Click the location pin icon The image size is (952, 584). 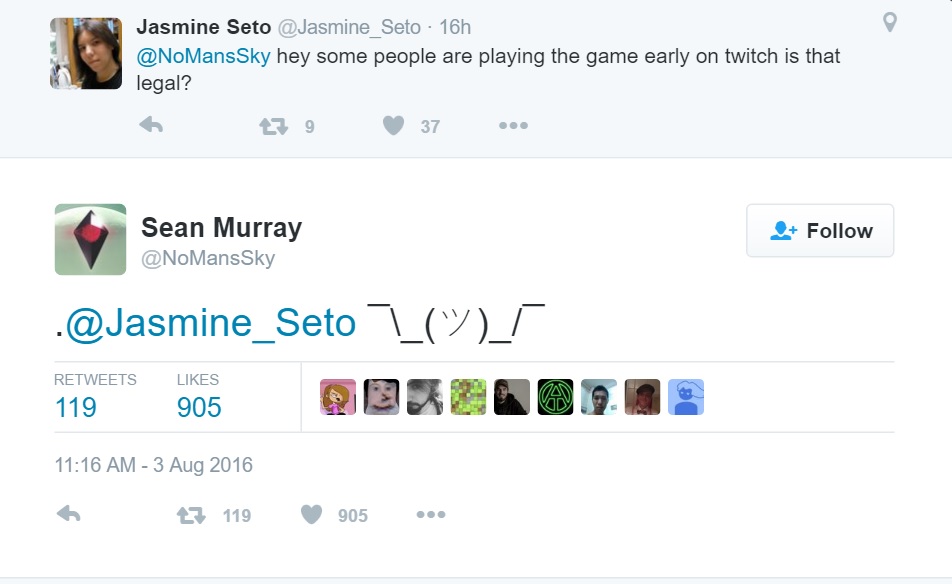pyautogui.click(x=890, y=22)
